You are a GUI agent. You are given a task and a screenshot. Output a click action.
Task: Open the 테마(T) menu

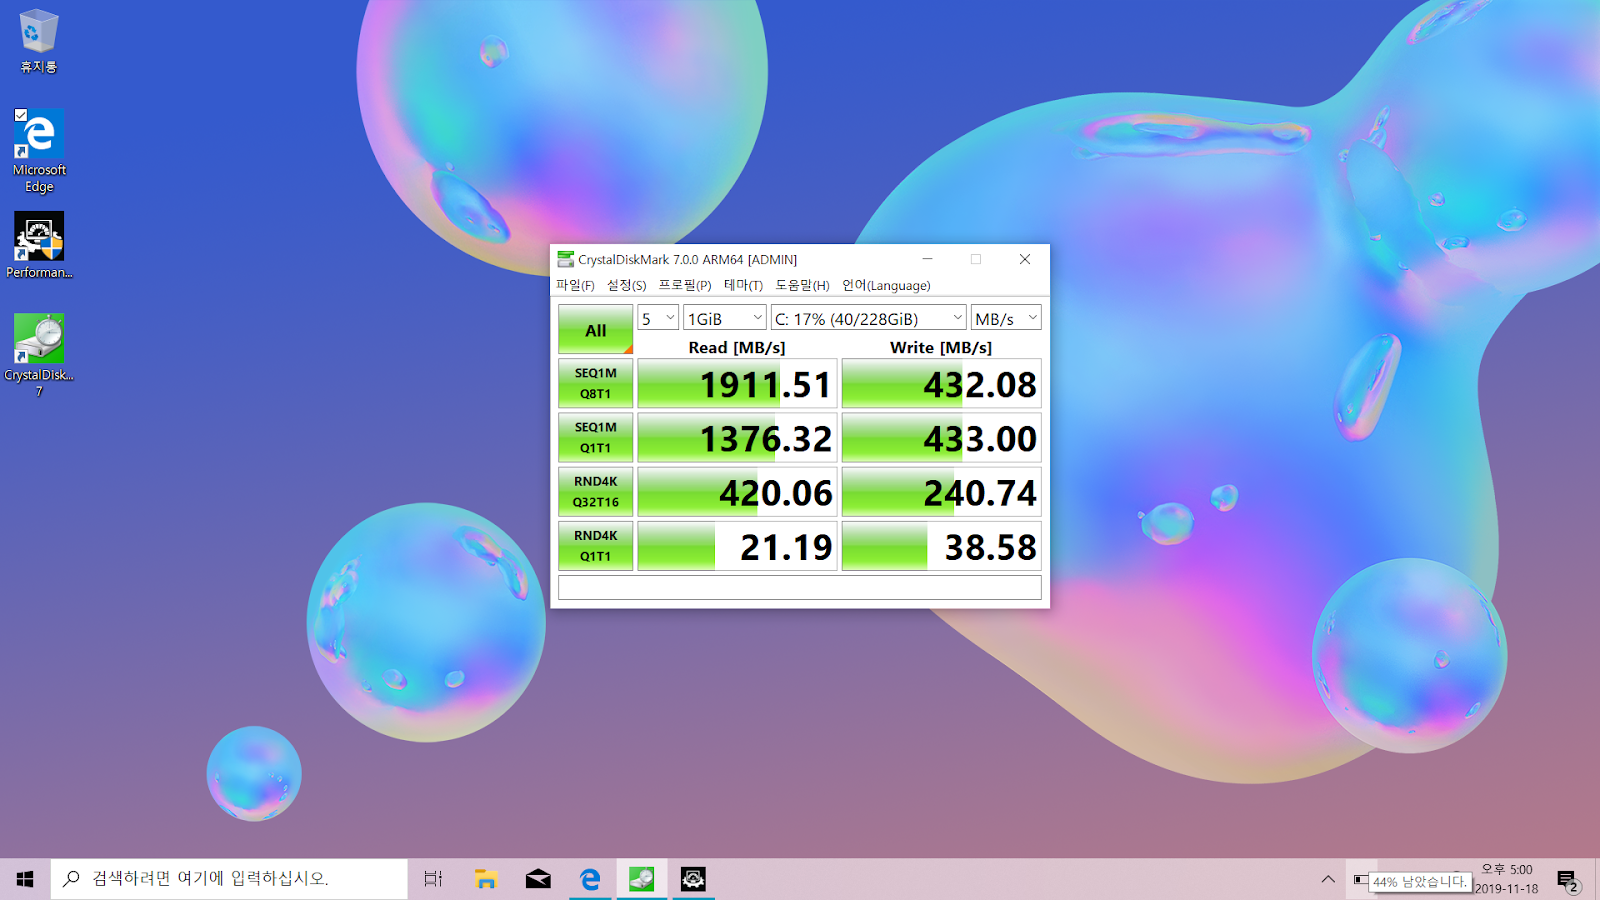coord(743,285)
